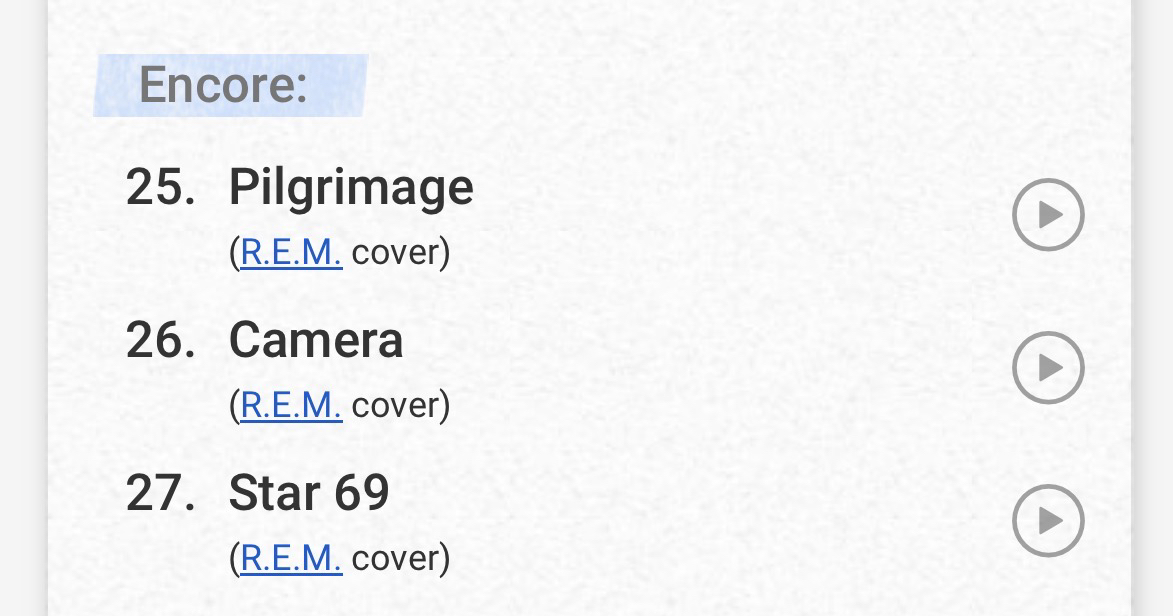Open R.E.M. link under Pilgrimage
Image resolution: width=1173 pixels, height=616 pixels.
[291, 252]
